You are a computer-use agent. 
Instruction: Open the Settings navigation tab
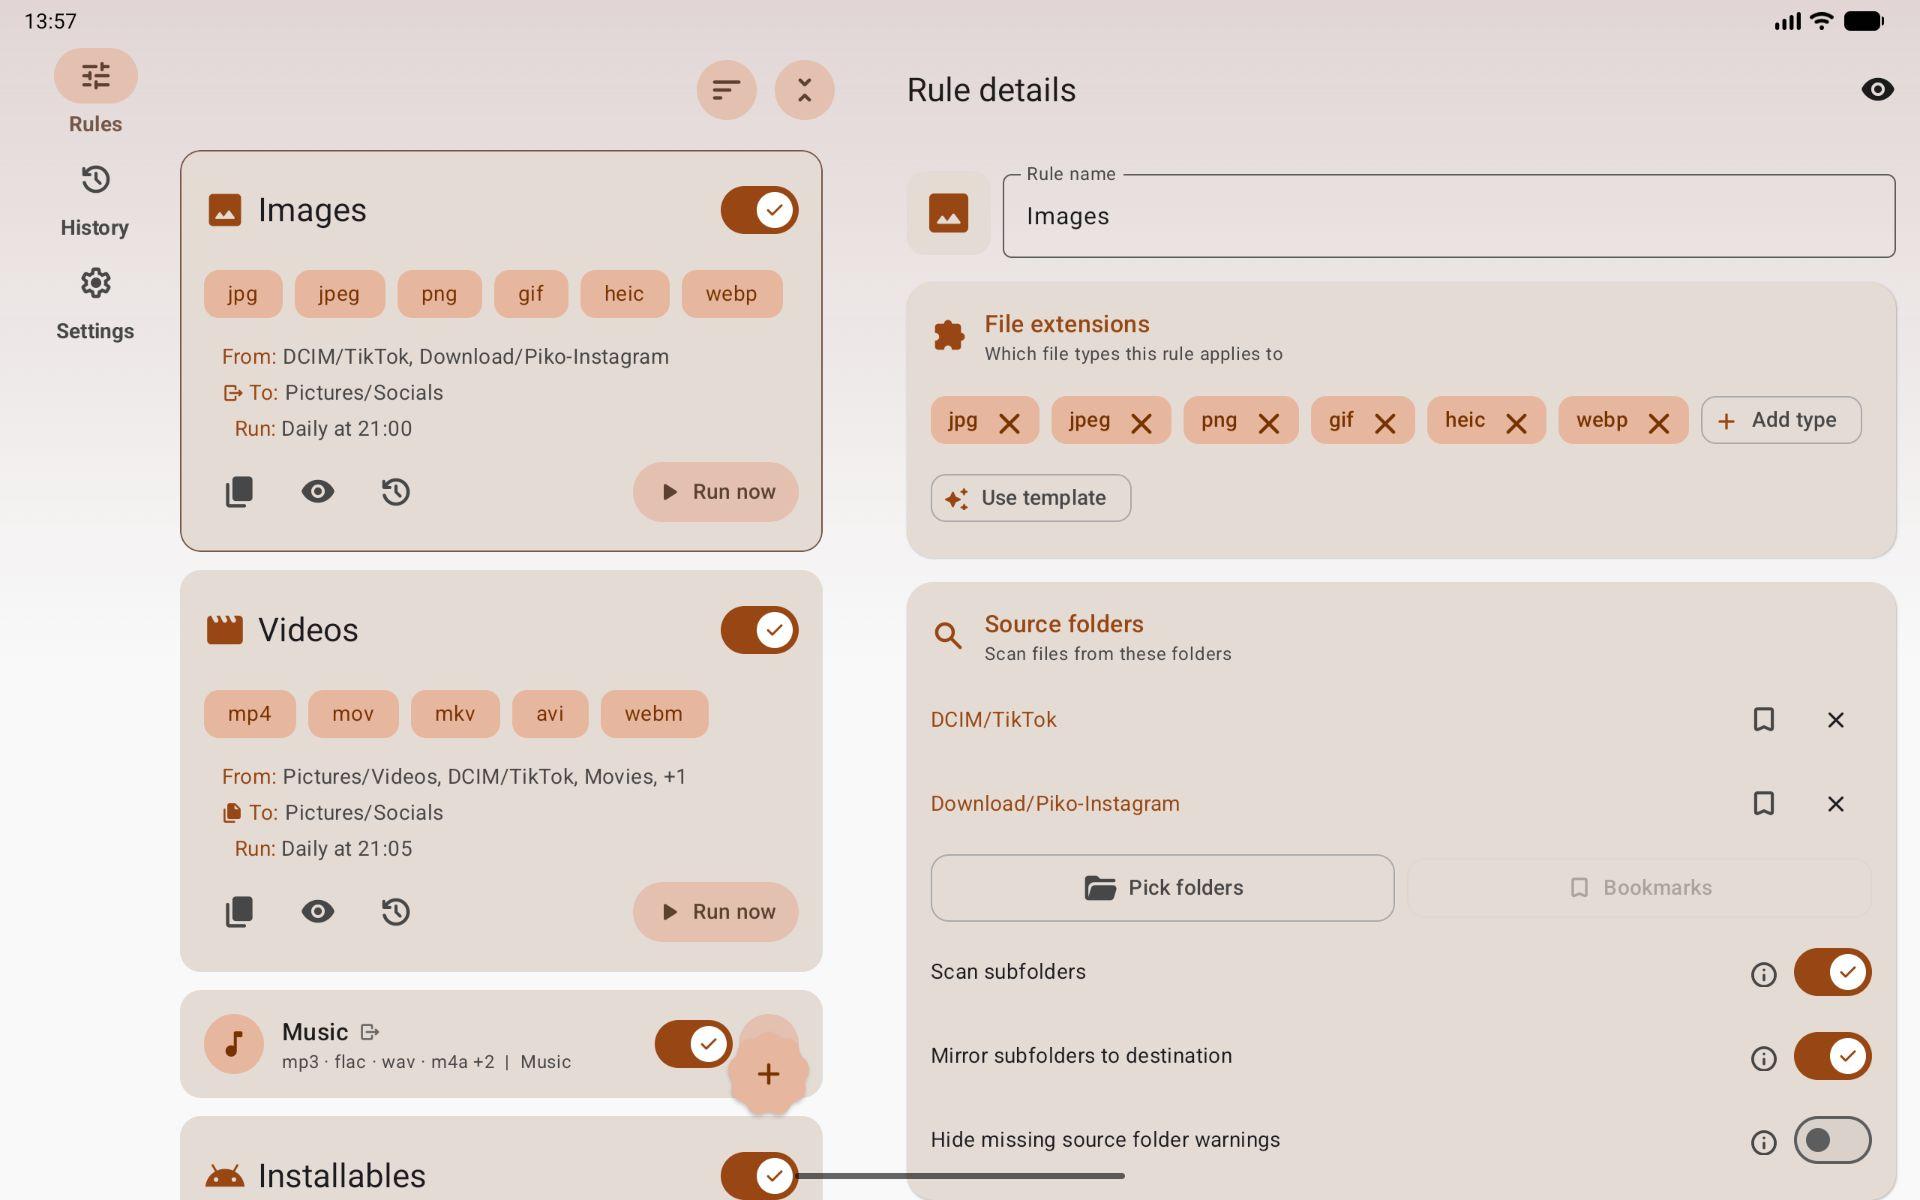coord(95,304)
